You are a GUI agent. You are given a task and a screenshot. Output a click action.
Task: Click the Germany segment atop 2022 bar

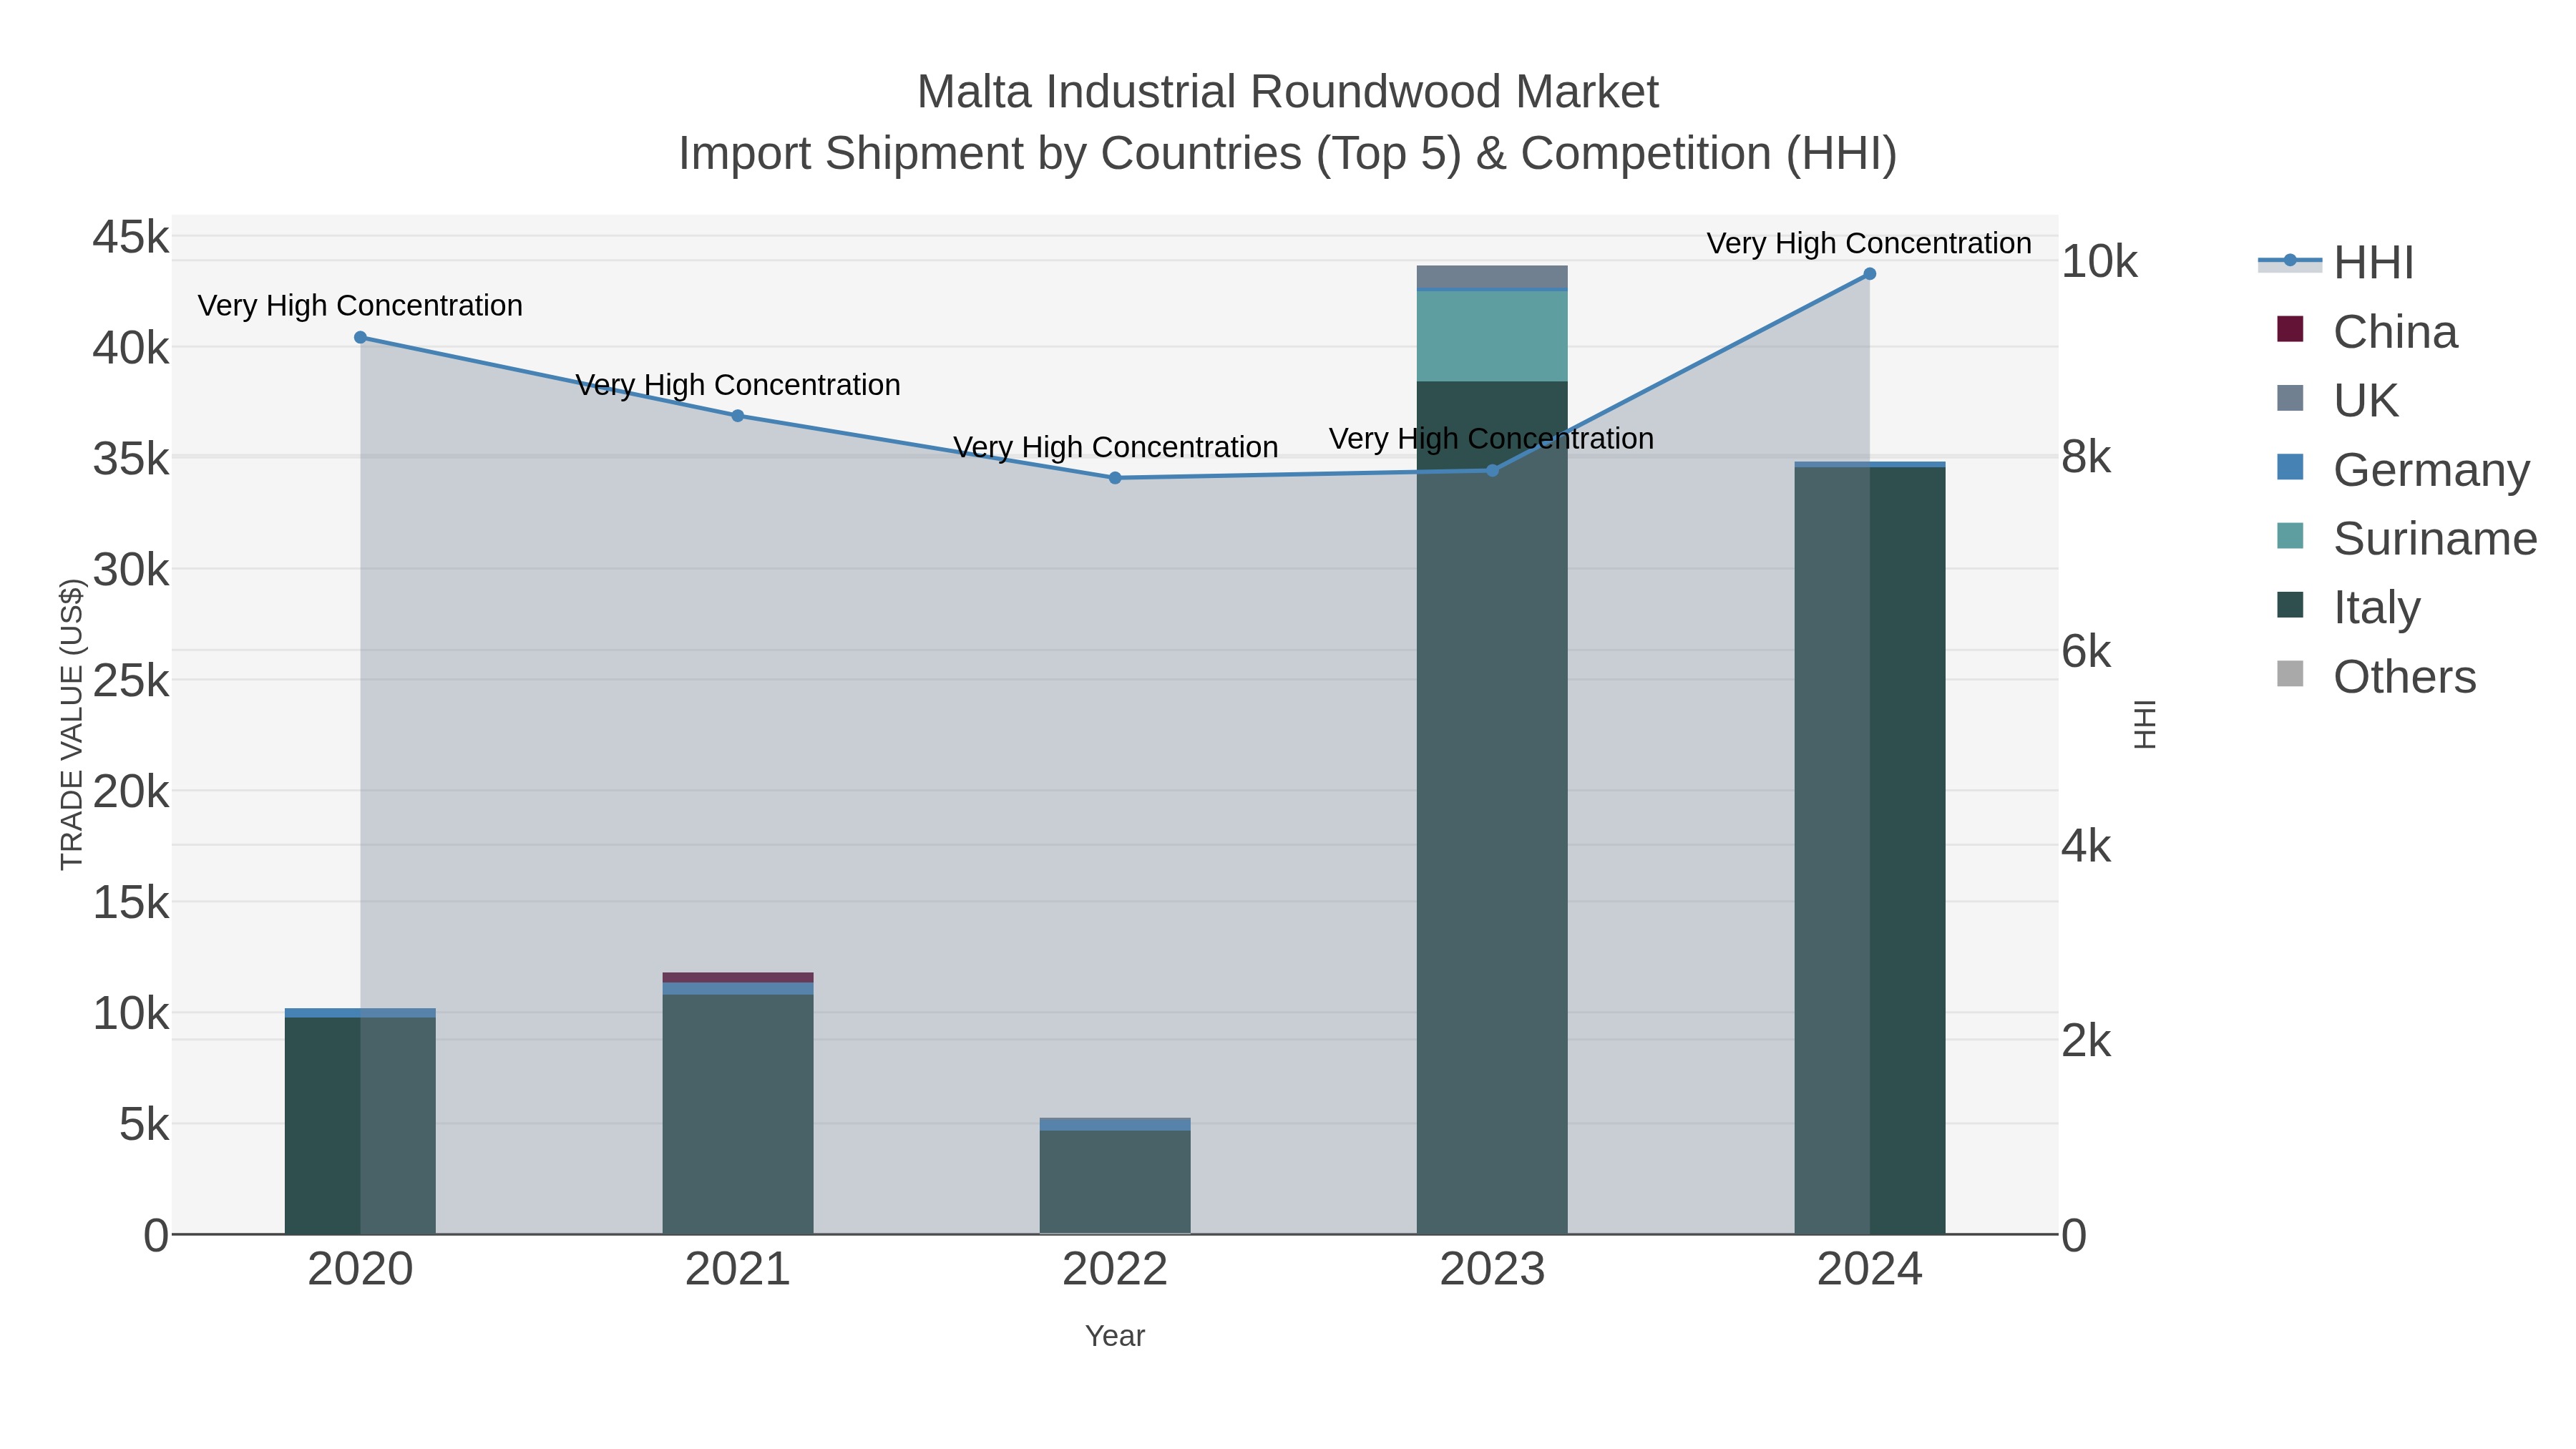[1115, 1124]
